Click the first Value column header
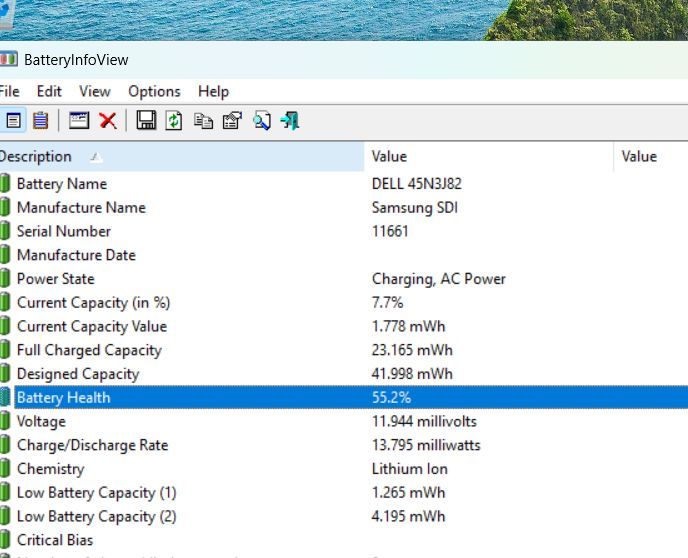Screen dimensions: 688x558 tap(389, 156)
